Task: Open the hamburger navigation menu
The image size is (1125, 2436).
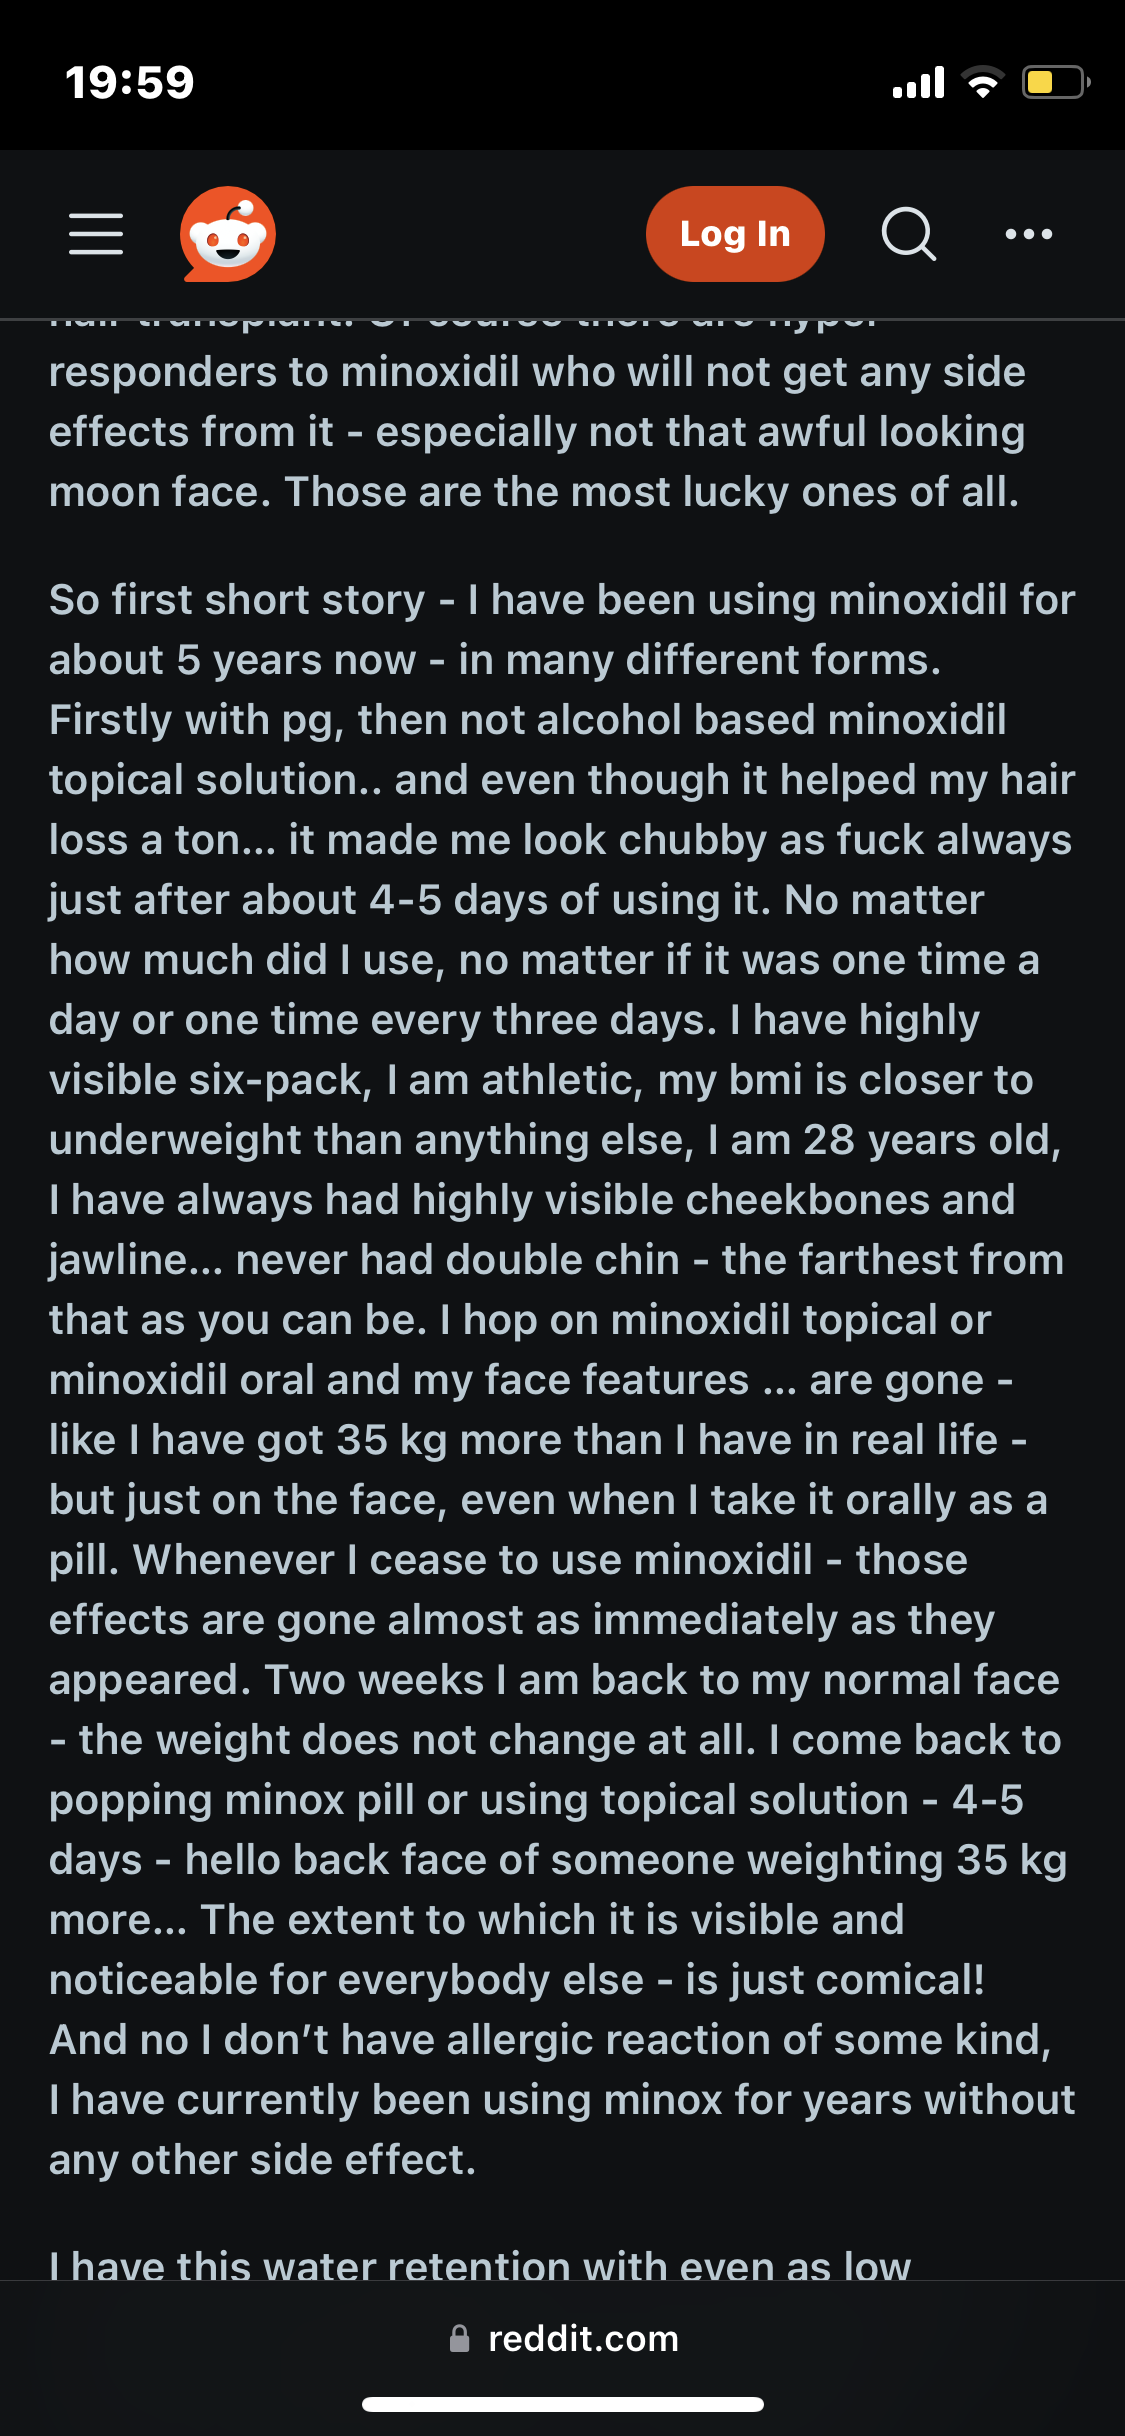Action: coord(96,234)
